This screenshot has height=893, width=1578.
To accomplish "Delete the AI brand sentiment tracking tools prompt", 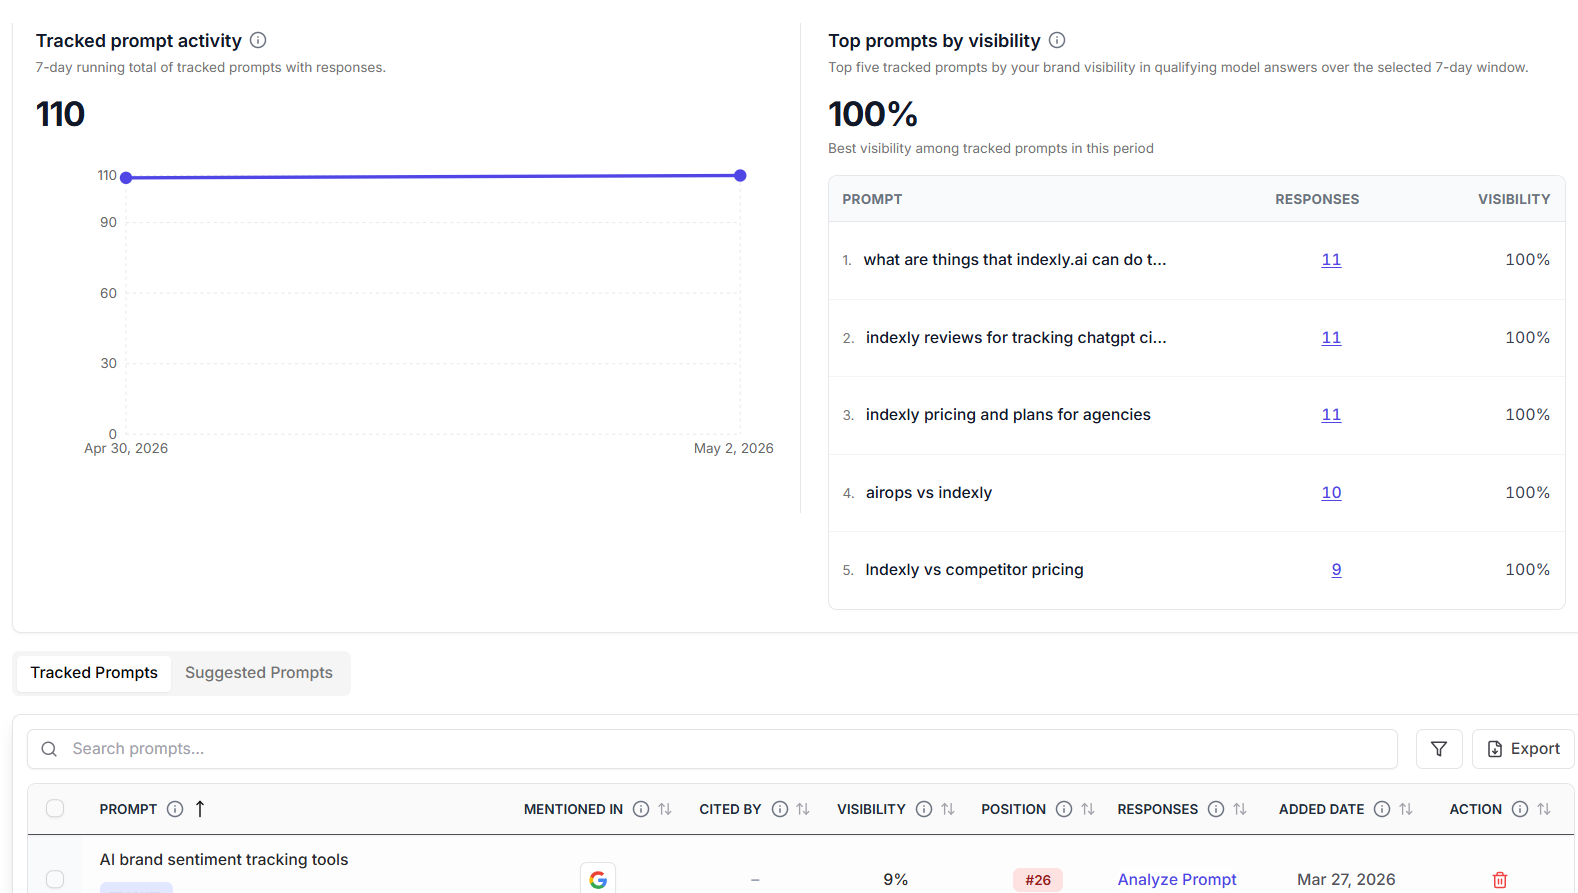I will click(1500, 880).
